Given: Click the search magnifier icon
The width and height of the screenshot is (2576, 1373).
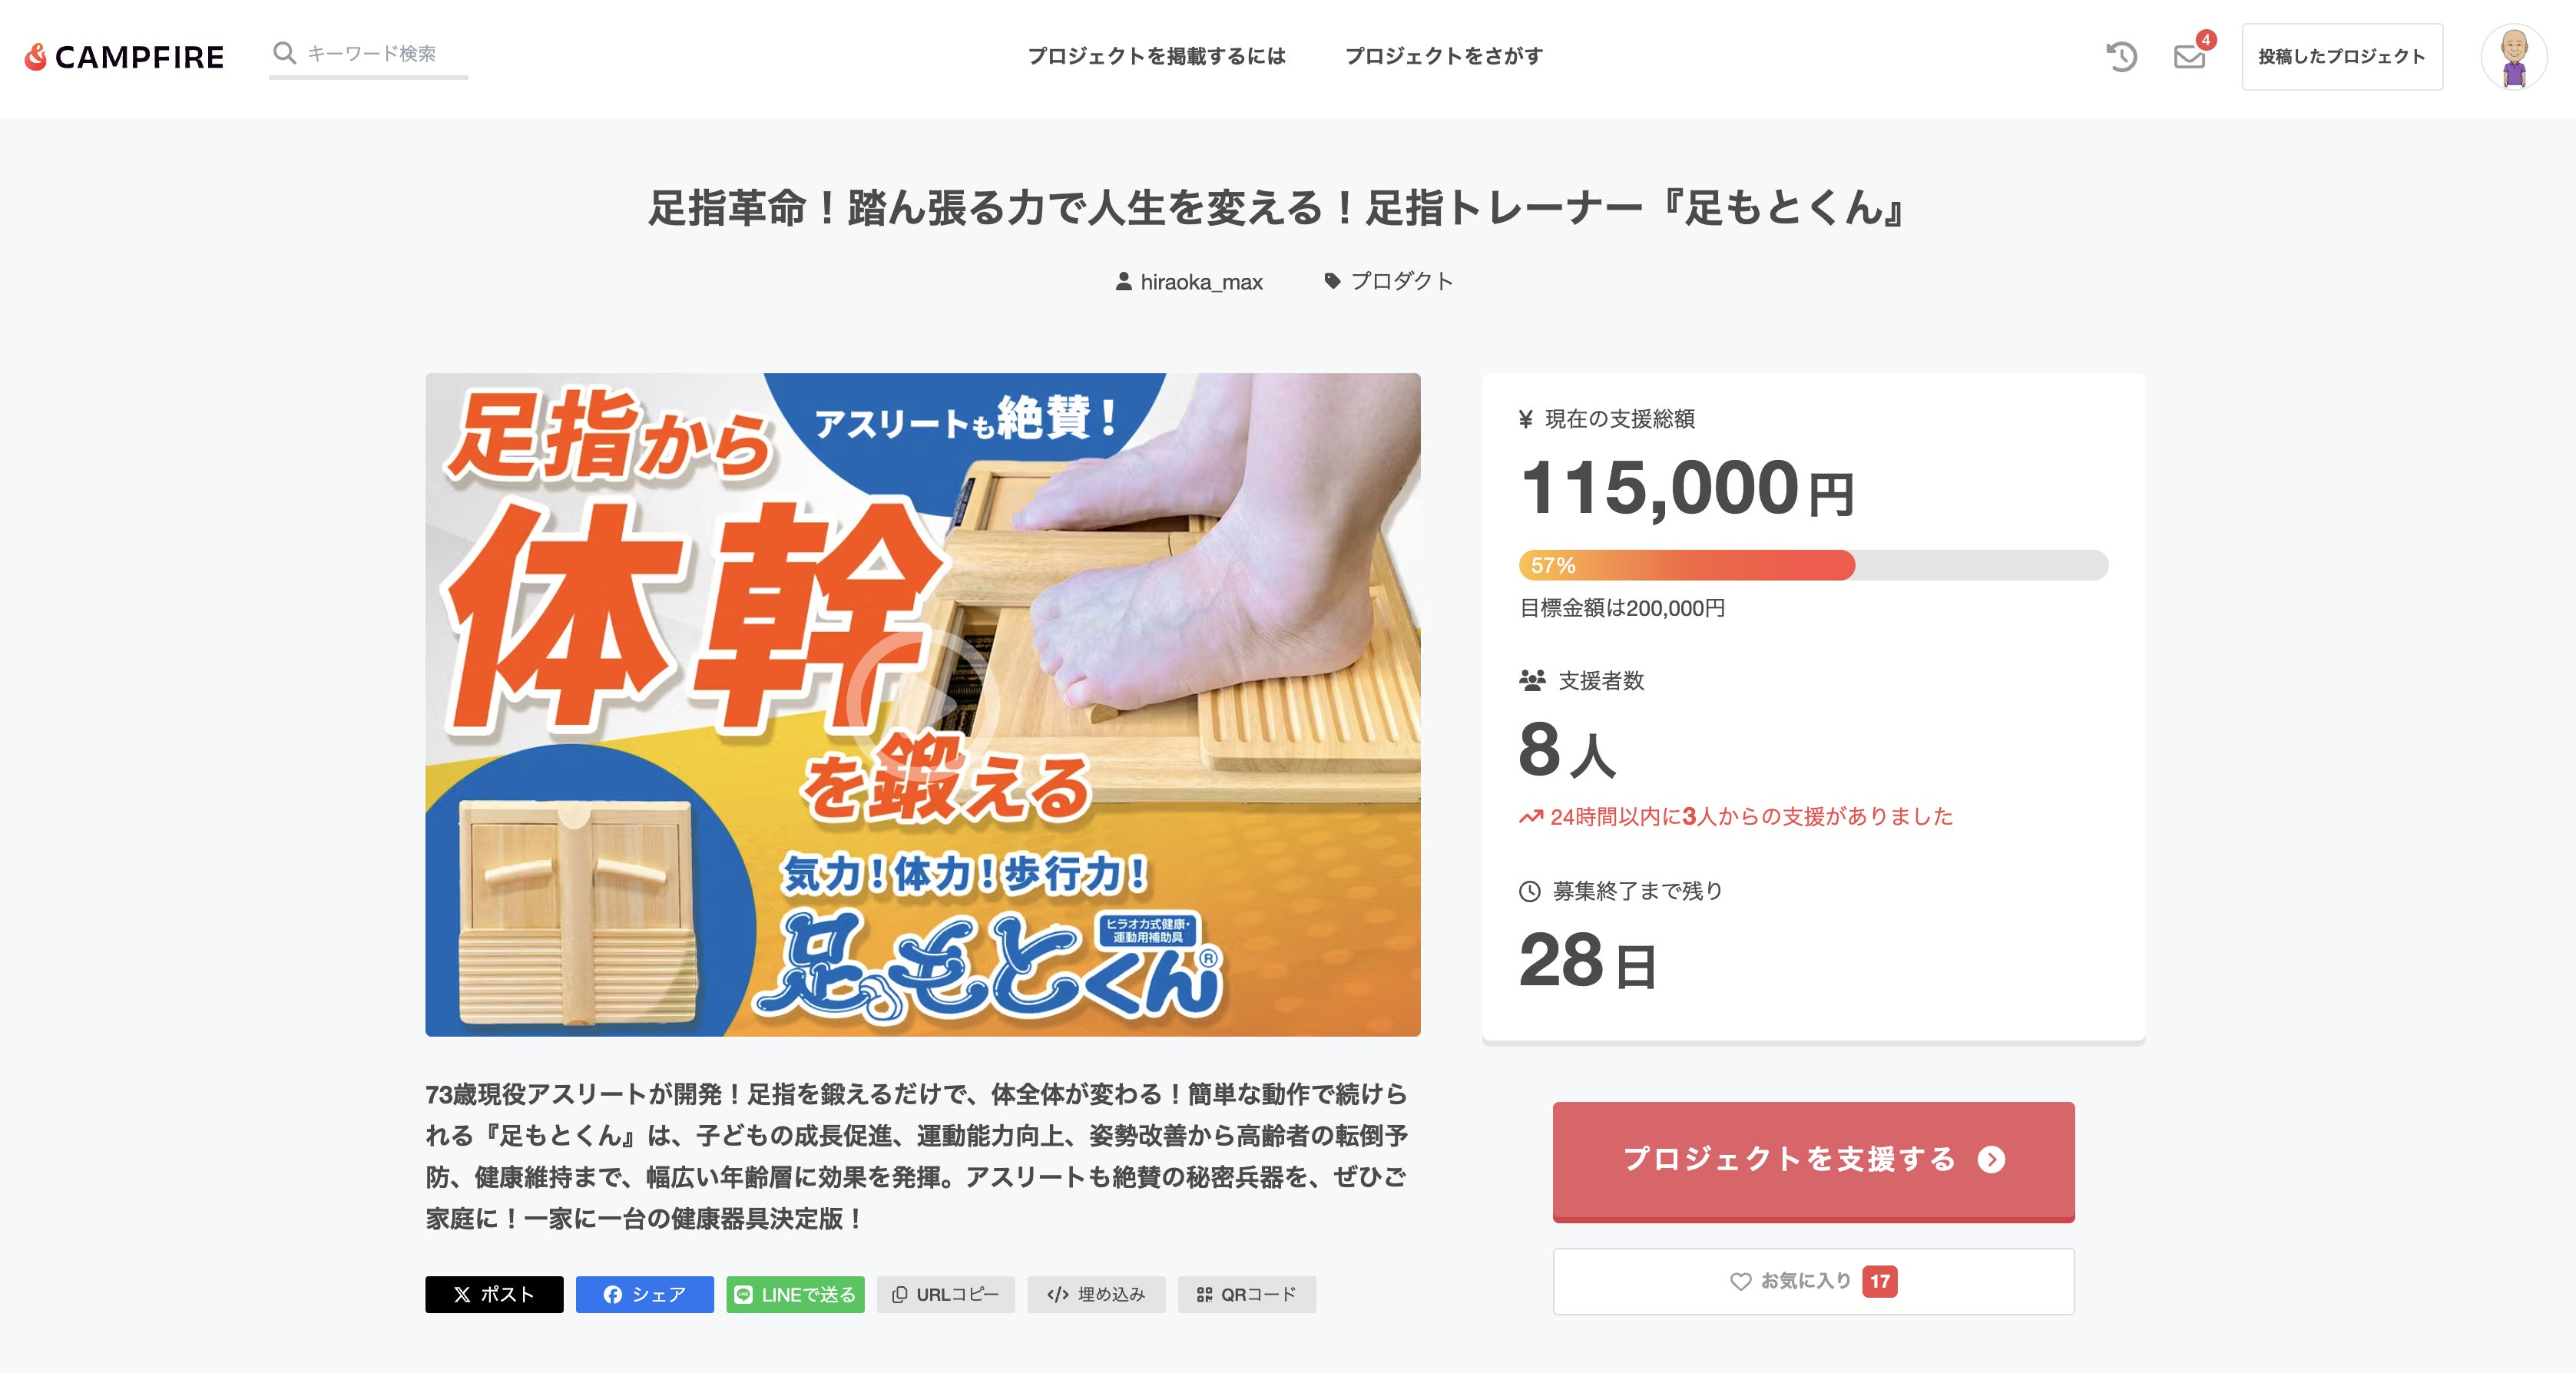Looking at the screenshot, I should [x=285, y=53].
